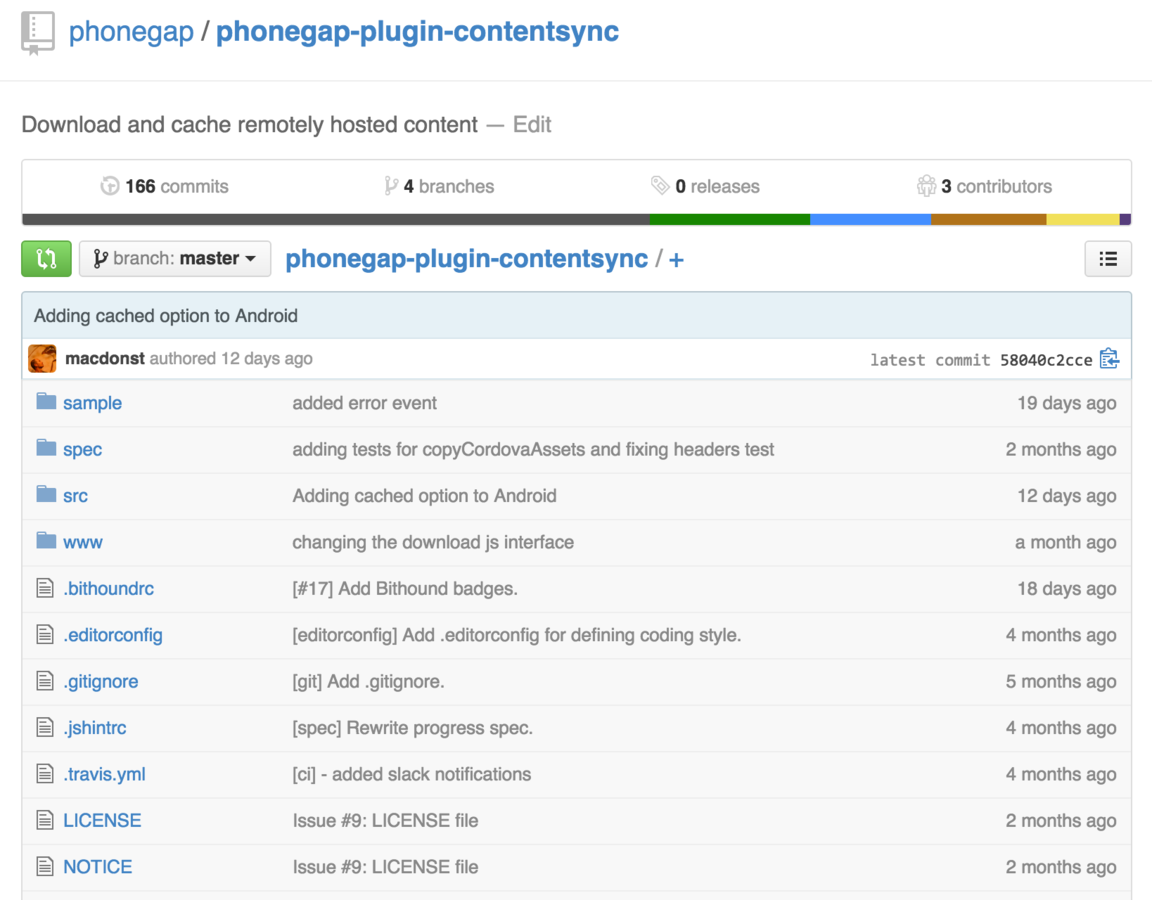Click the 'Adding cached option to Android' header message
1152x900 pixels.
pos(166,315)
